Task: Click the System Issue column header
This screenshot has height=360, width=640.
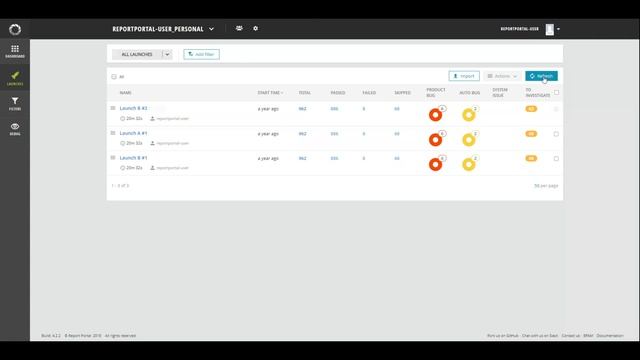Action: pos(500,93)
